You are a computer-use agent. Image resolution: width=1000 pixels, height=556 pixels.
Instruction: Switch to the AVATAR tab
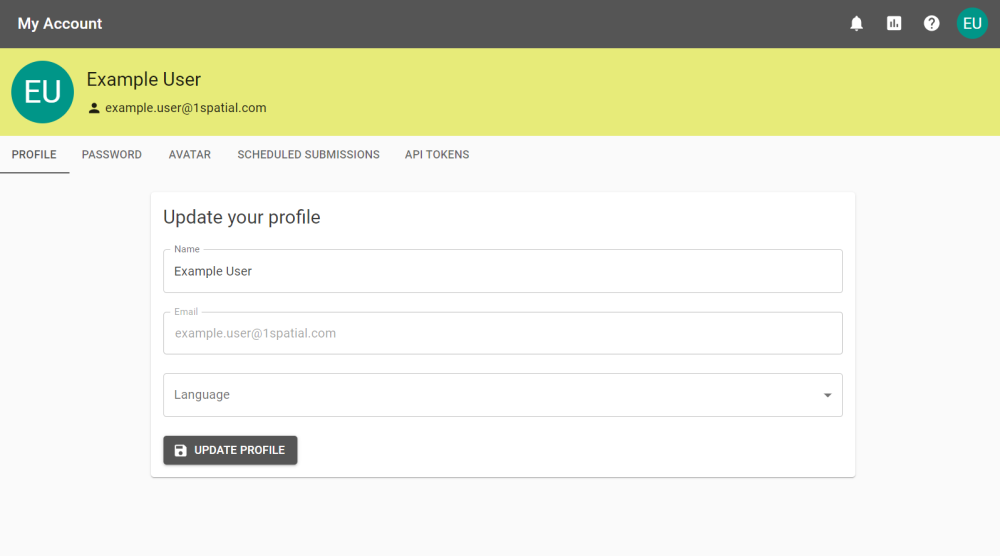(189, 154)
